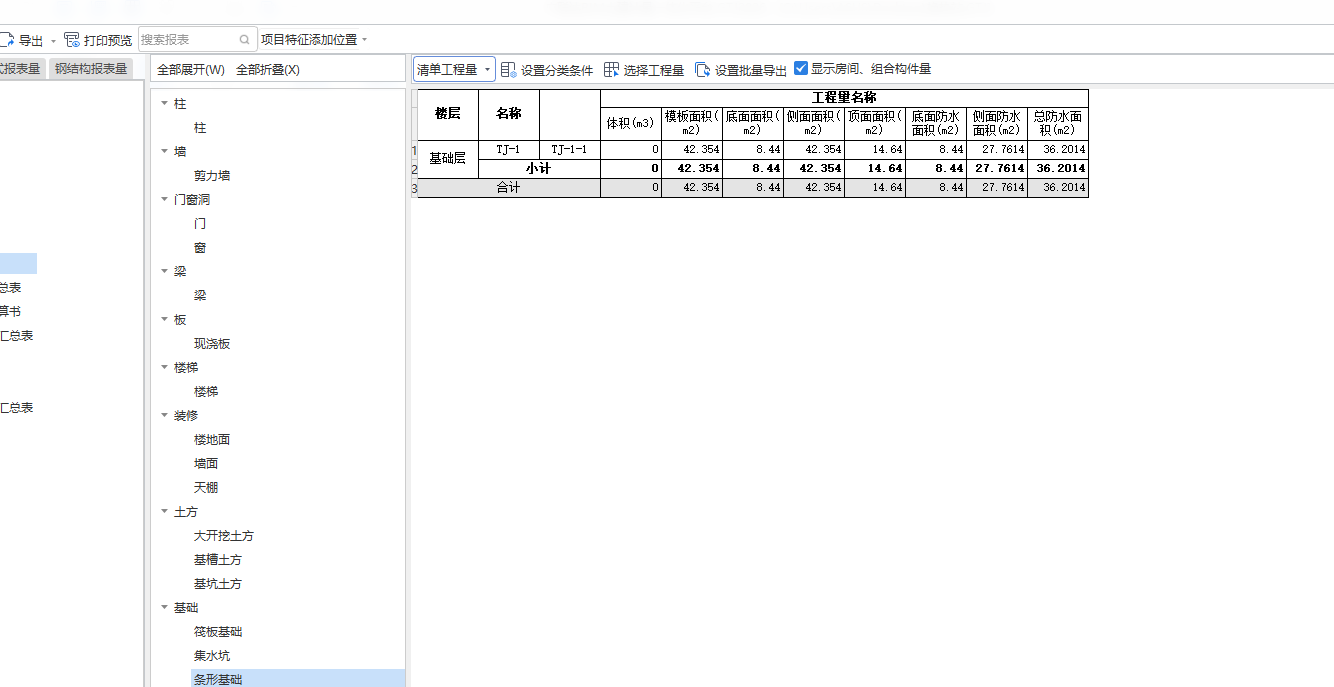Select the 窗 tree item
The height and width of the screenshot is (687, 1334).
click(200, 248)
